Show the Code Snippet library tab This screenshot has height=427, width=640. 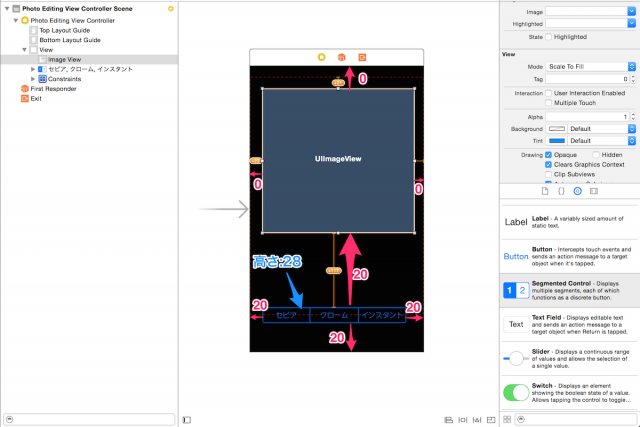tap(561, 191)
